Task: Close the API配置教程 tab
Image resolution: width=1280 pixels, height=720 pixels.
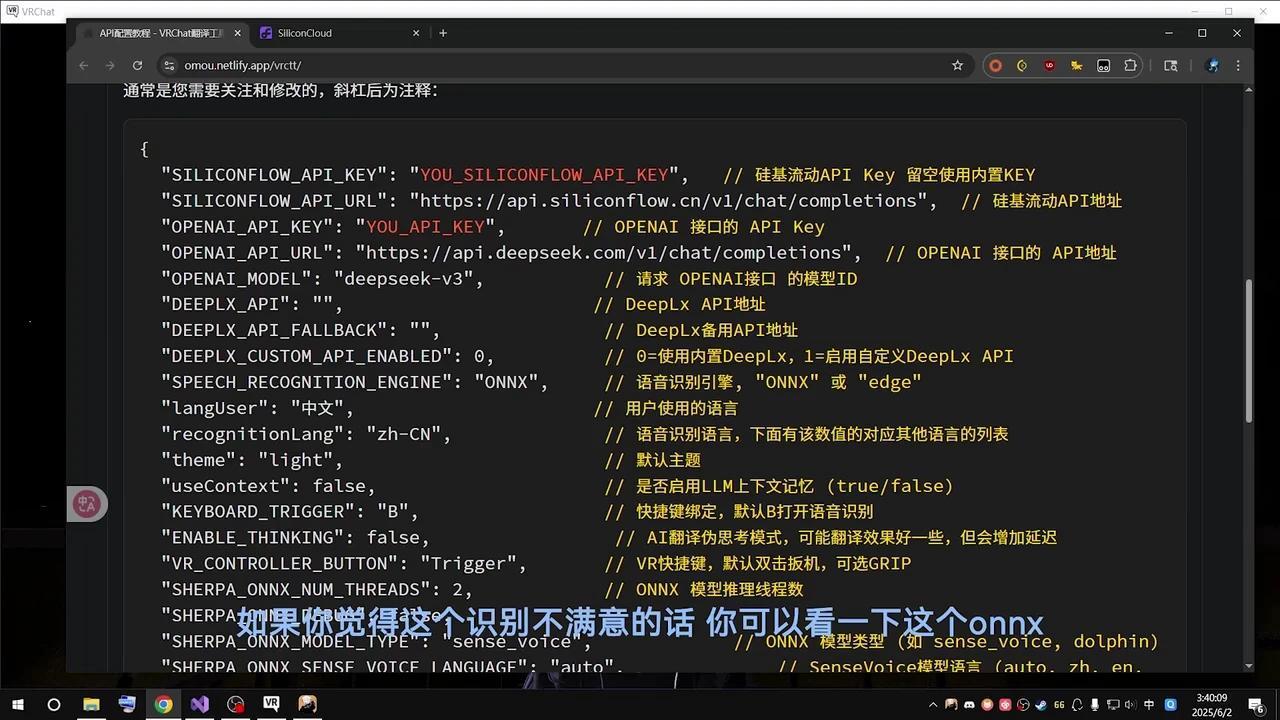Action: click(x=237, y=33)
